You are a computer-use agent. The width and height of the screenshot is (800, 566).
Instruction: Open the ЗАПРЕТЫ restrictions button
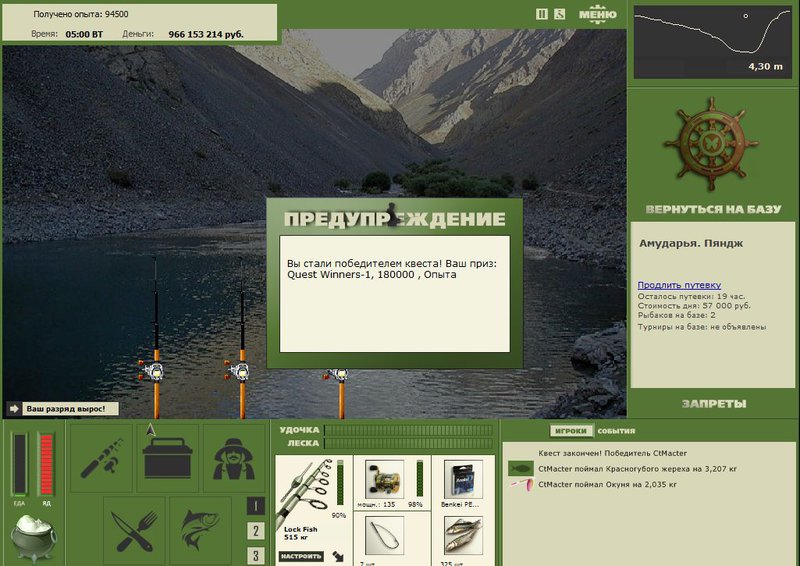(714, 404)
